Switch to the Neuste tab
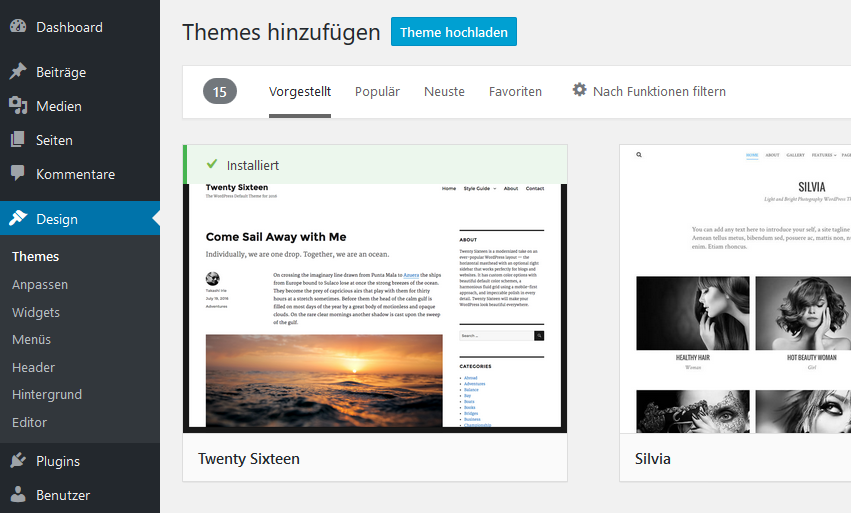Image resolution: width=851 pixels, height=513 pixels. pyautogui.click(x=444, y=92)
